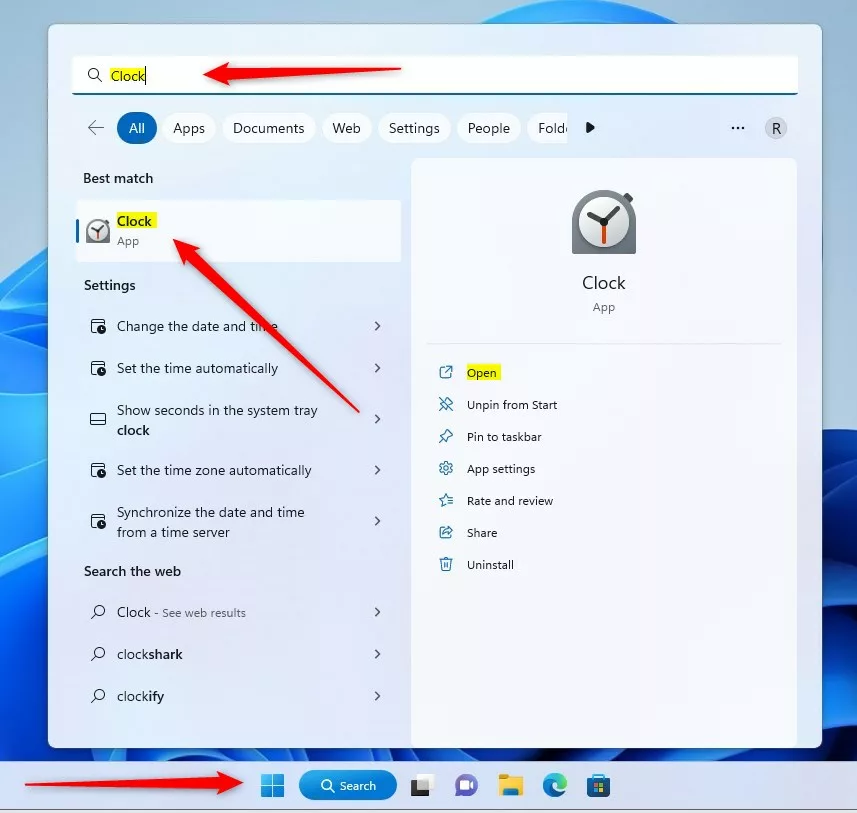
Task: Launch Microsoft Store from the taskbar
Action: point(598,786)
